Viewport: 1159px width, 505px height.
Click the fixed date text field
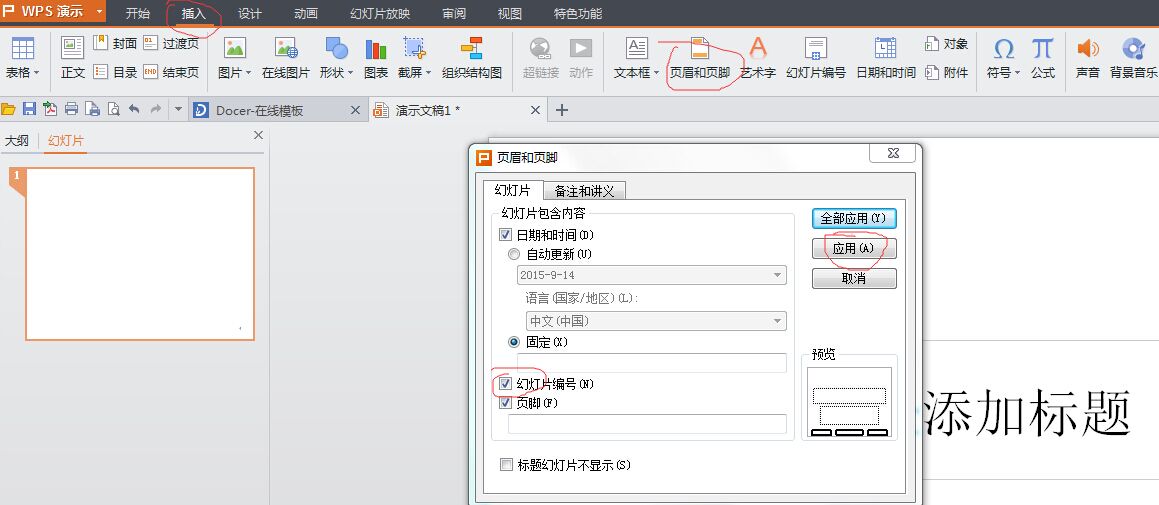click(651, 363)
